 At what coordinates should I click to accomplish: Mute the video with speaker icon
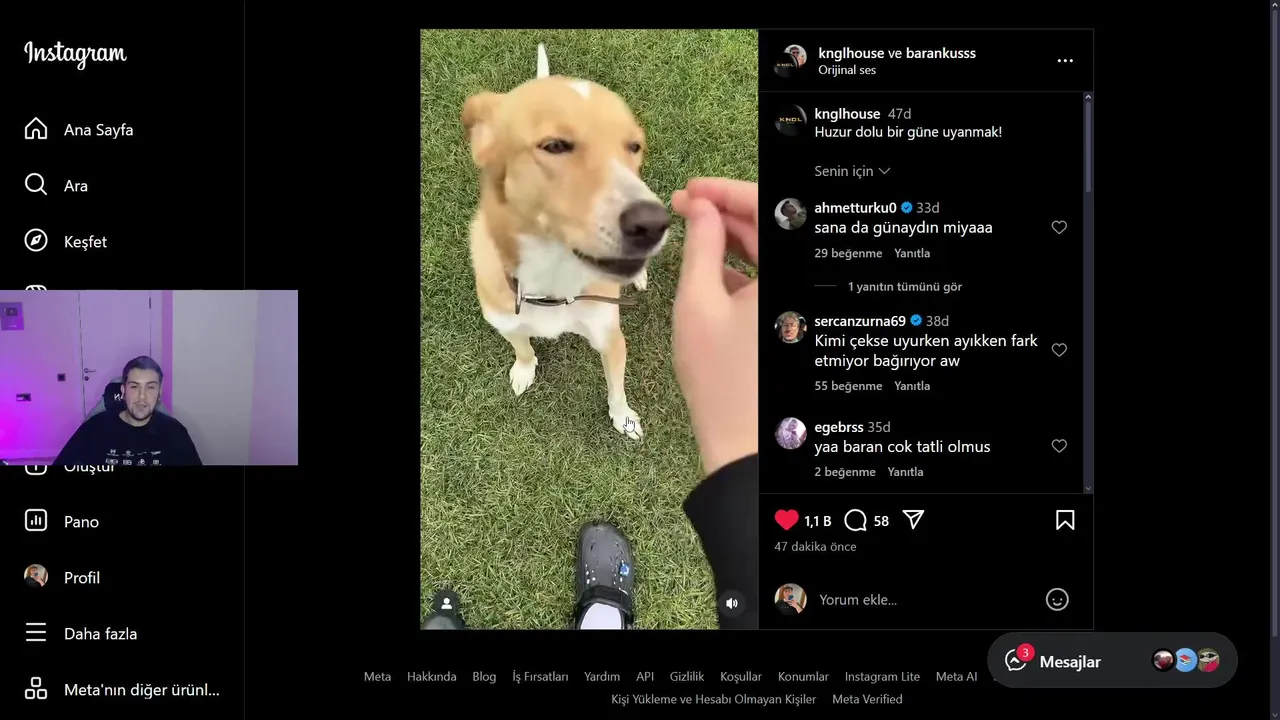click(732, 603)
